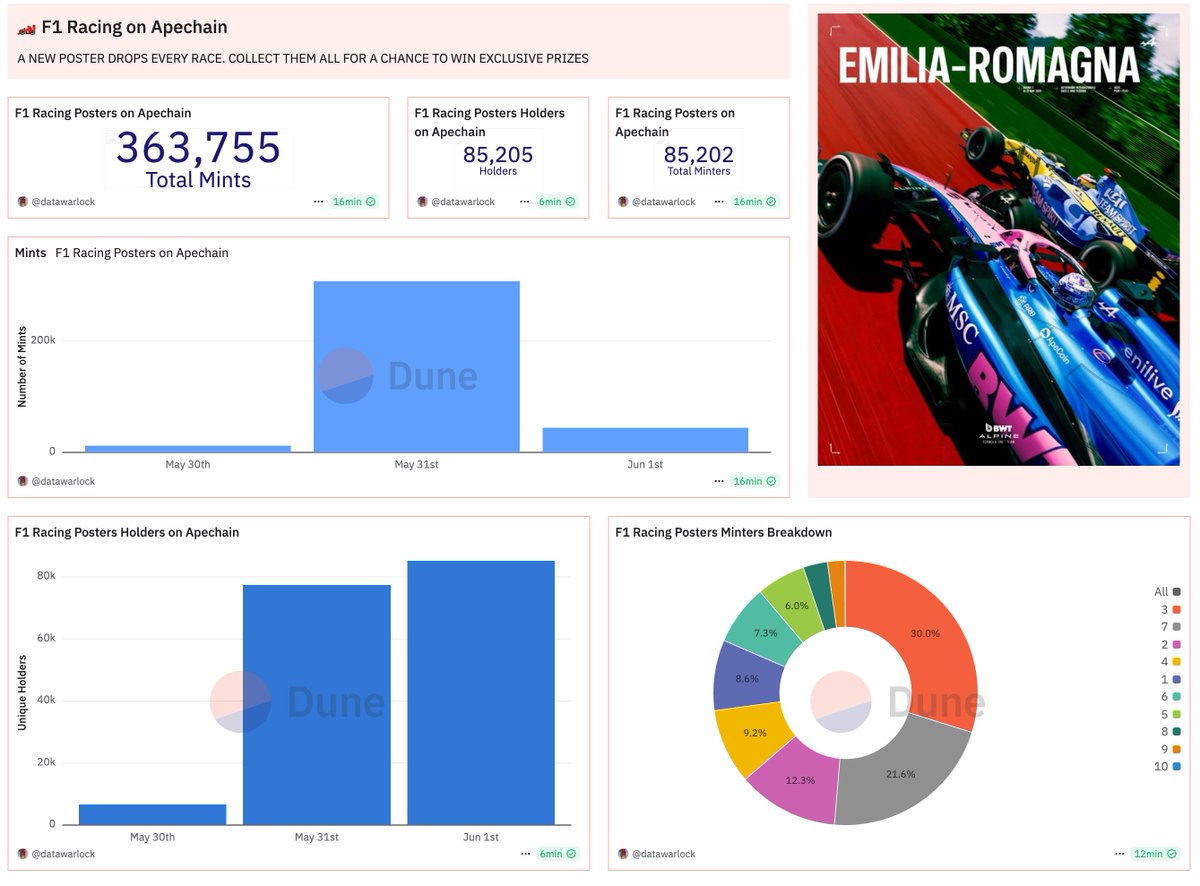Open @datawarlock link under Mints bar chart
This screenshot has width=1200, height=886.
click(x=63, y=481)
